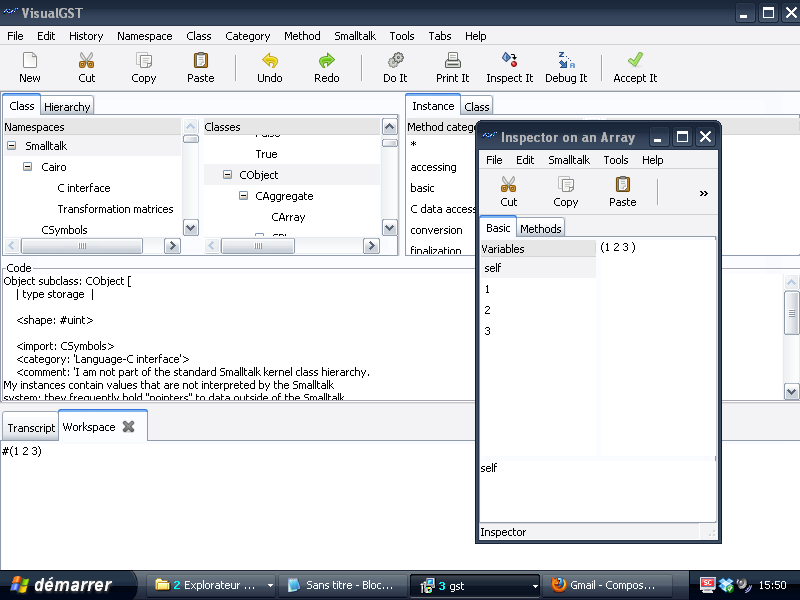This screenshot has height=600, width=800.
Task: Select variable 2 in Inspector list
Action: [538, 310]
